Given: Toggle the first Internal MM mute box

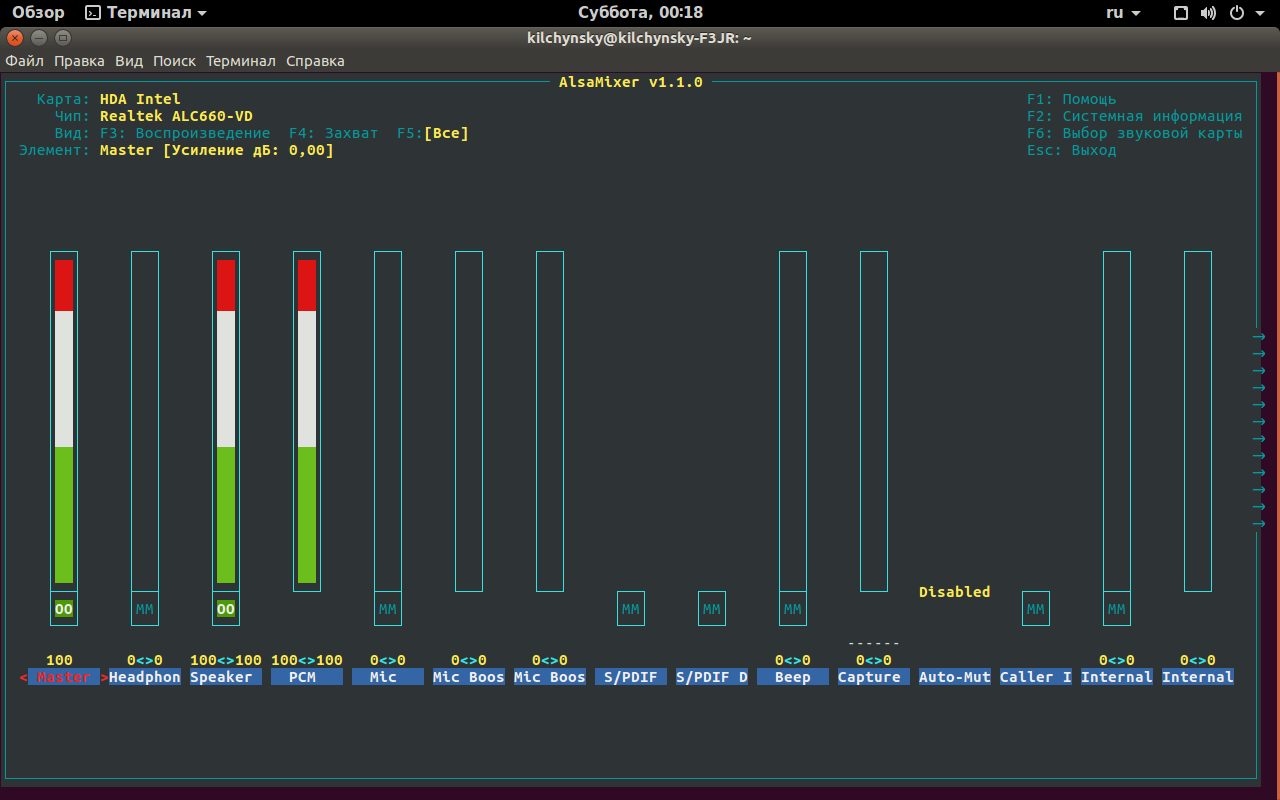Looking at the screenshot, I should [x=1117, y=609].
